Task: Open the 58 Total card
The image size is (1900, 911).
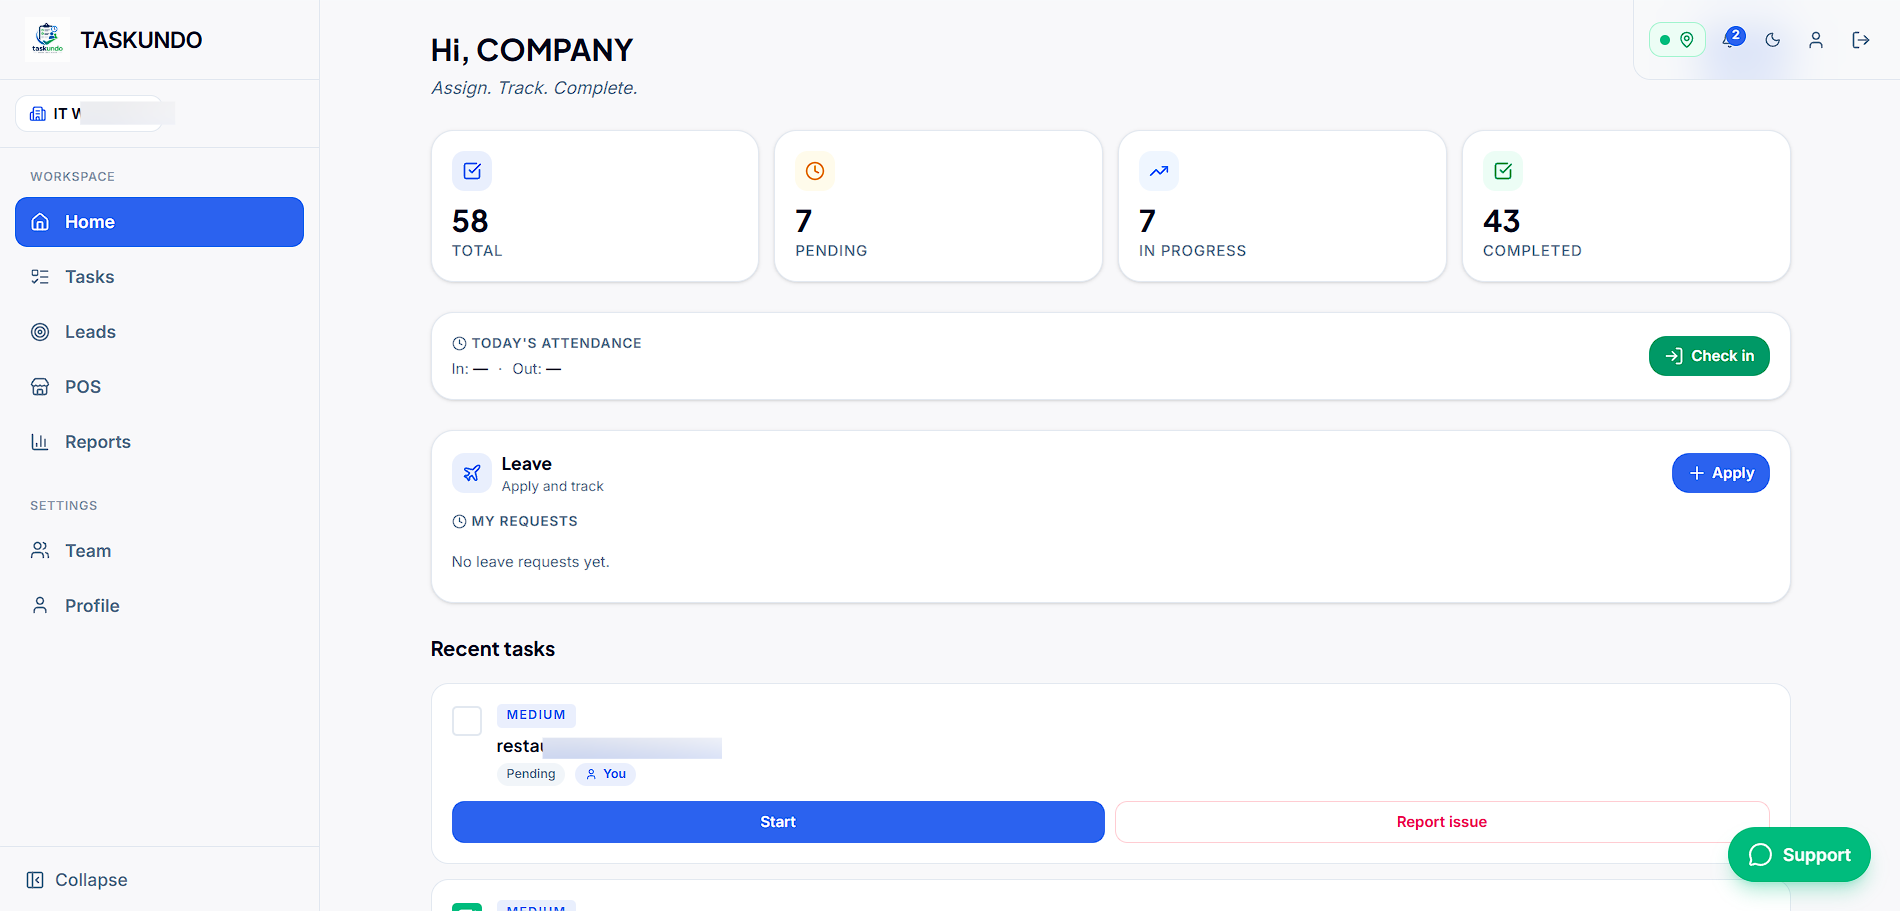Action: point(595,206)
